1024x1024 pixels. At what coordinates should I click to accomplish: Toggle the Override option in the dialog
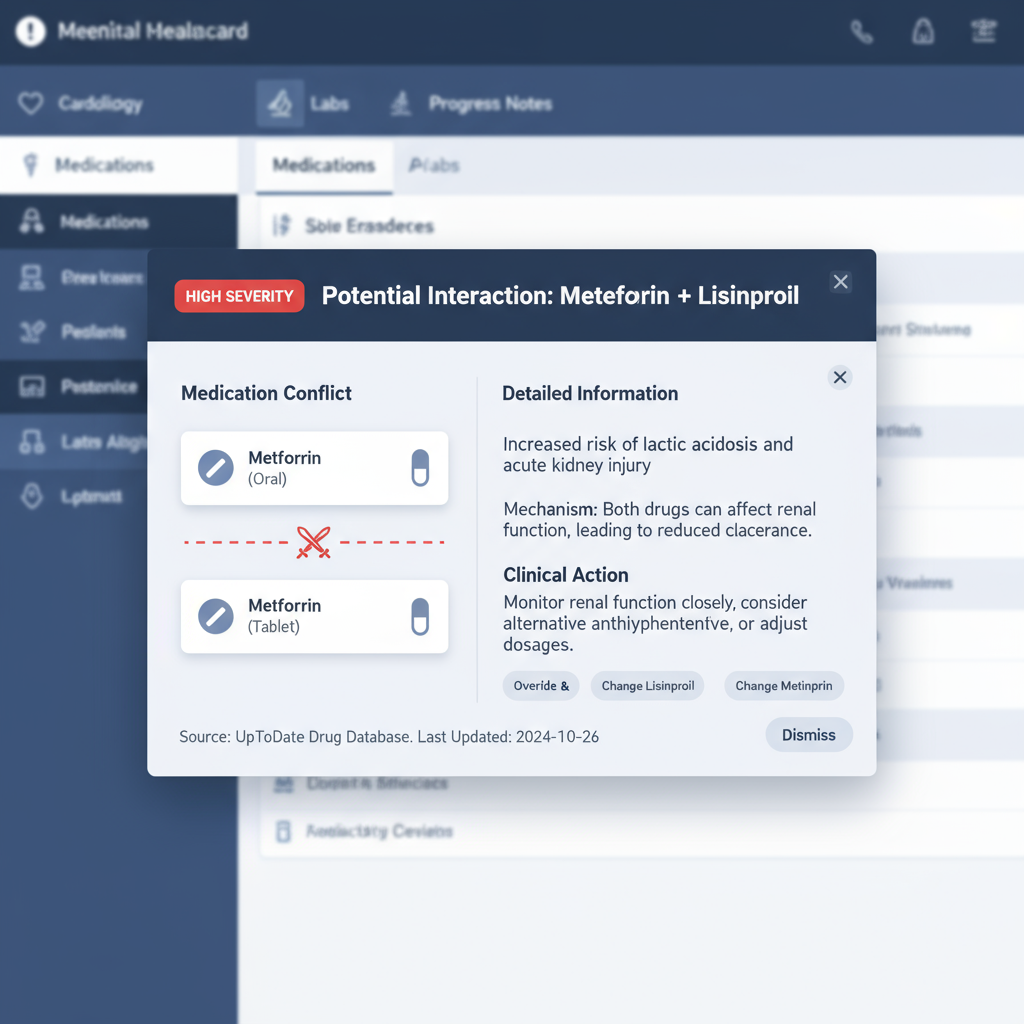541,686
